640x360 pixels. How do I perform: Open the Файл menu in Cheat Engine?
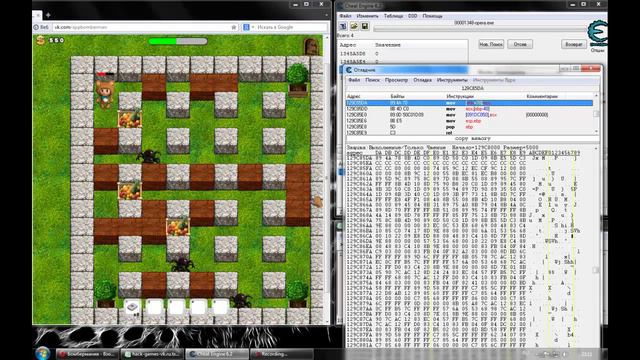tap(345, 16)
